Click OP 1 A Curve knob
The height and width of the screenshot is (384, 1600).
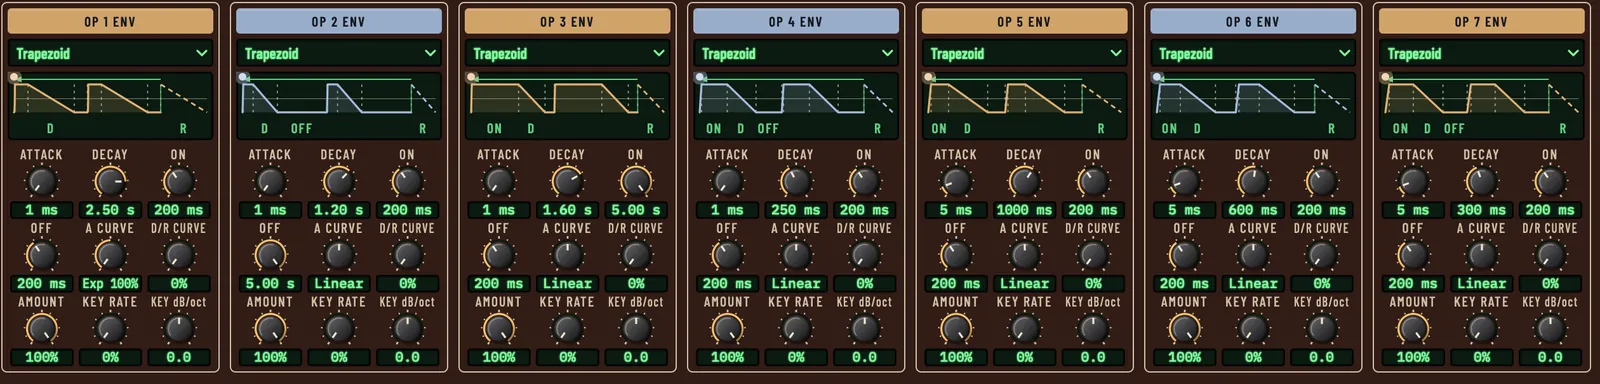pyautogui.click(x=110, y=255)
